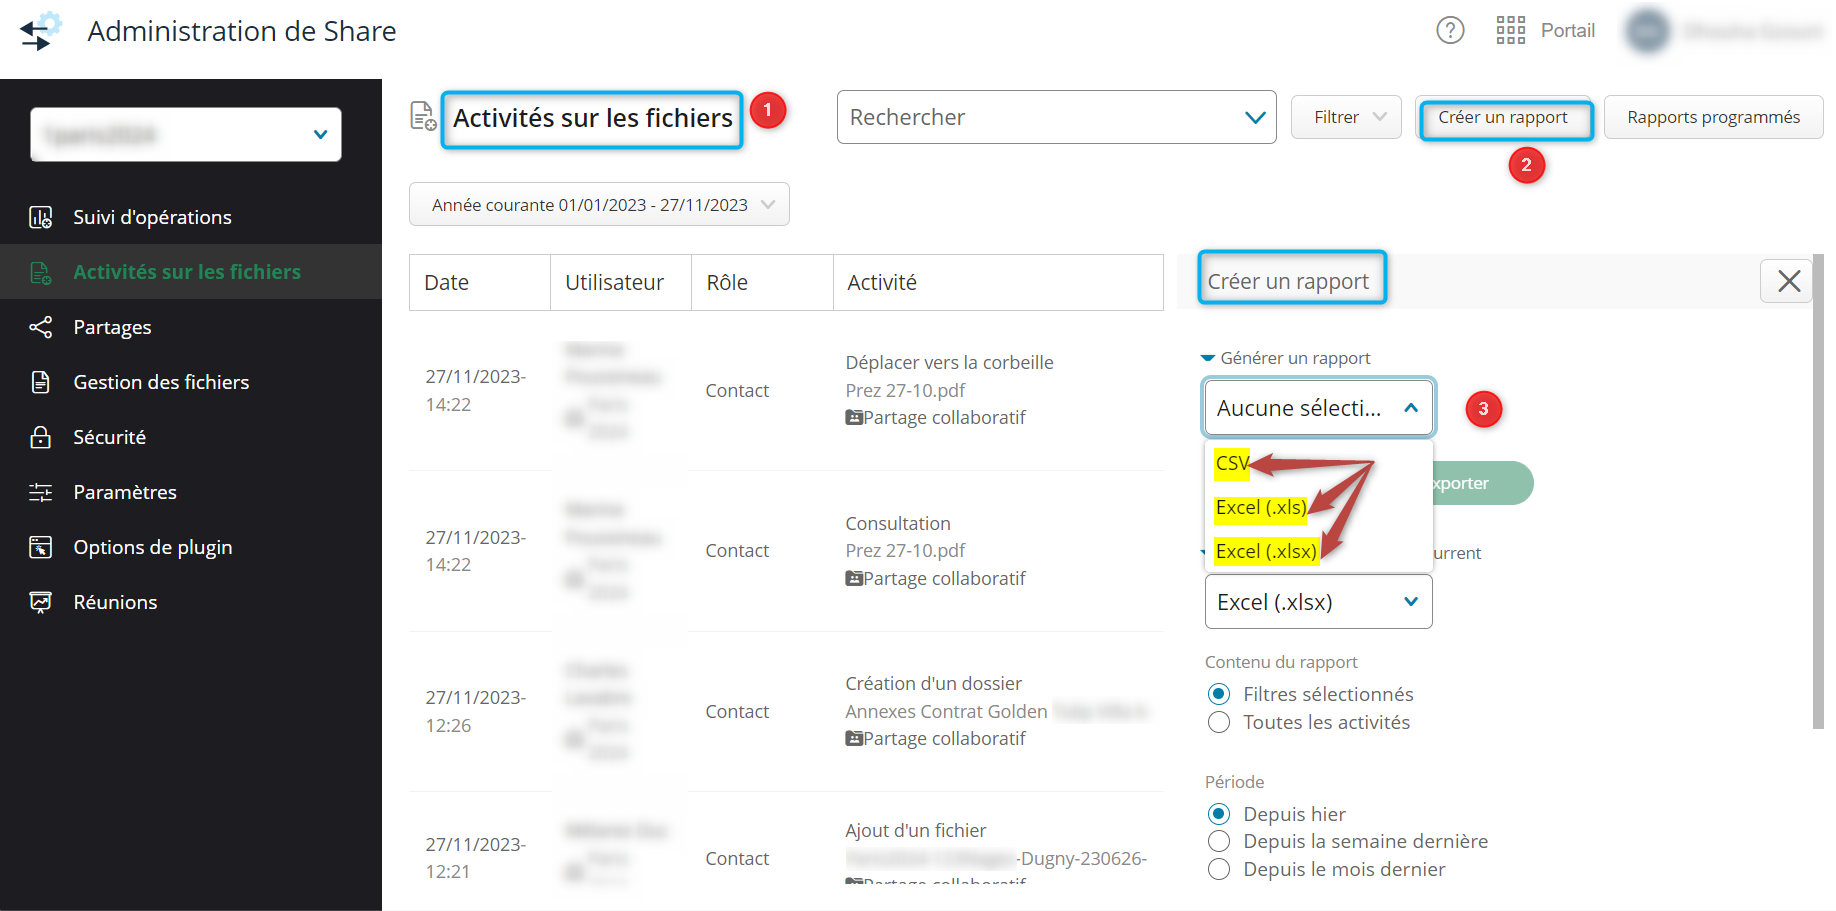Select the Depuis la semaine dernière option
The width and height of the screenshot is (1836, 911).
[1218, 841]
